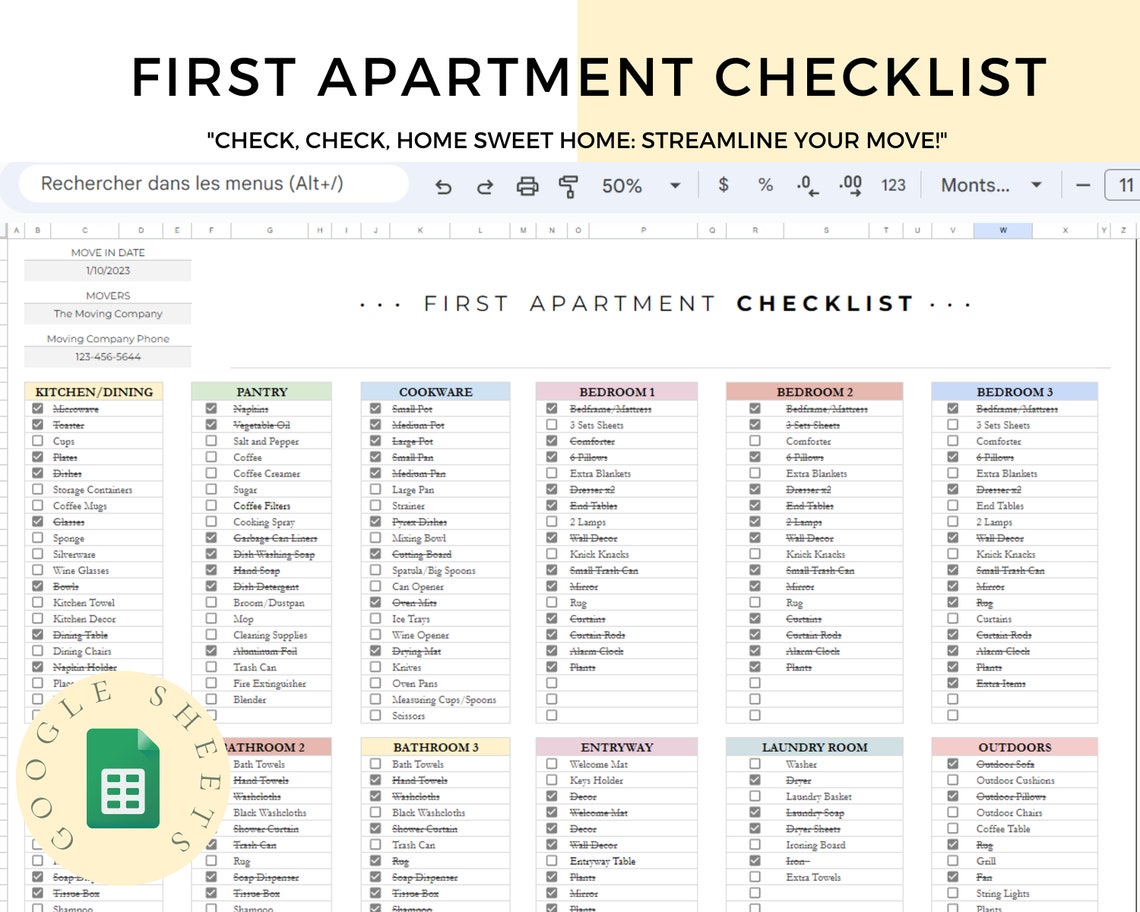
Task: Open more number formats via 123 icon
Action: [893, 185]
